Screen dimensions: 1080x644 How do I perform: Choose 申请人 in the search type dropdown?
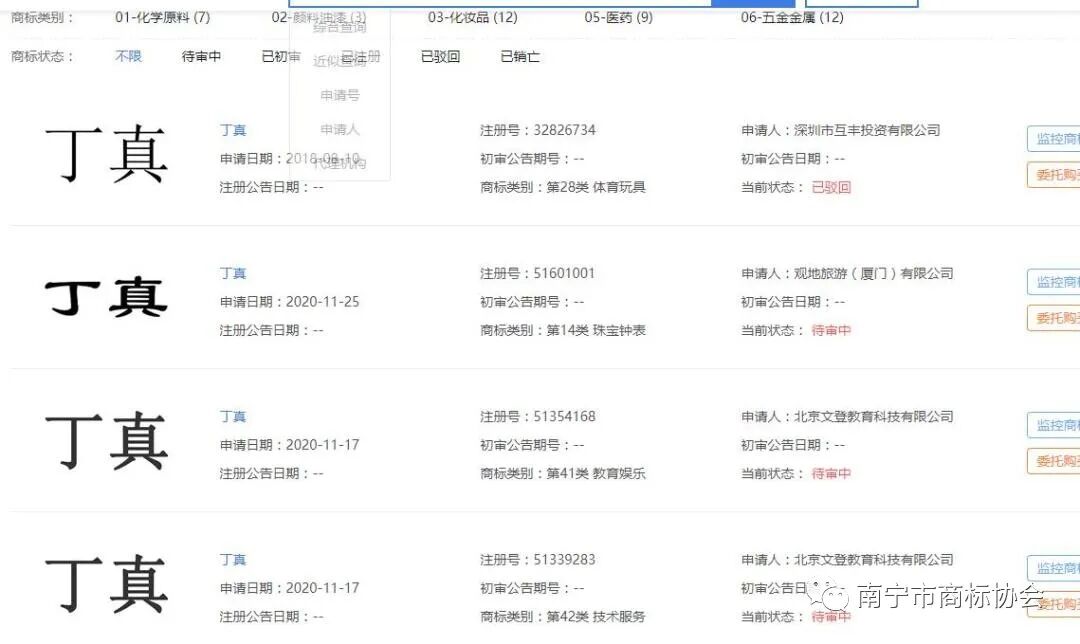click(x=340, y=128)
